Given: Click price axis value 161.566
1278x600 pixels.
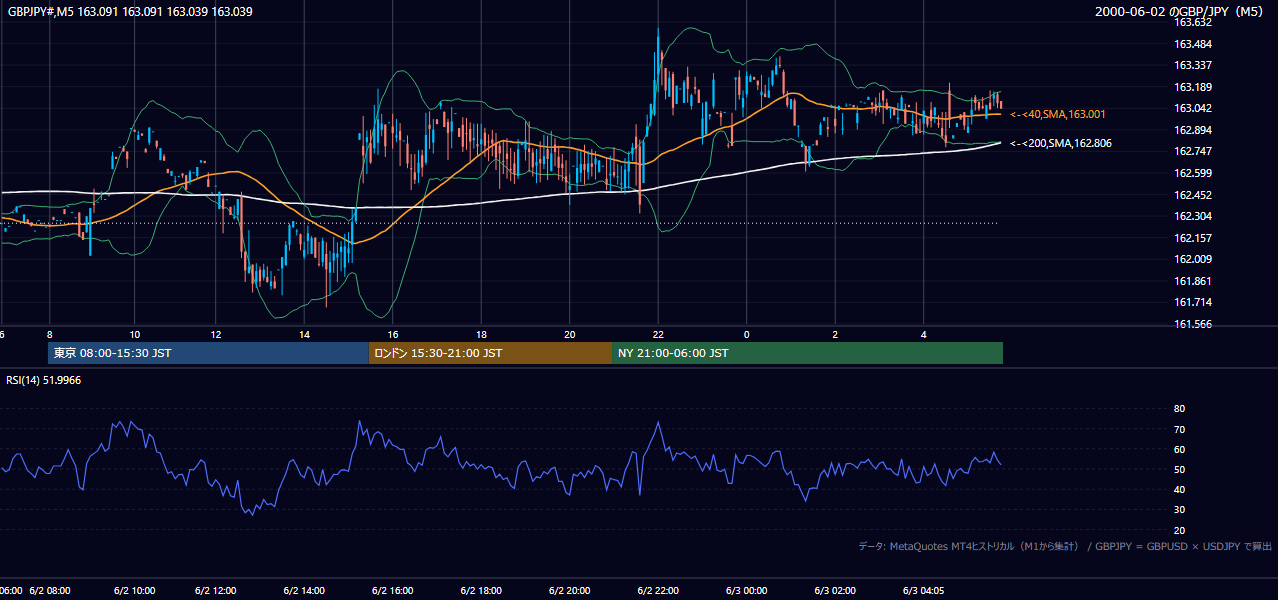Looking at the screenshot, I should (x=1192, y=324).
